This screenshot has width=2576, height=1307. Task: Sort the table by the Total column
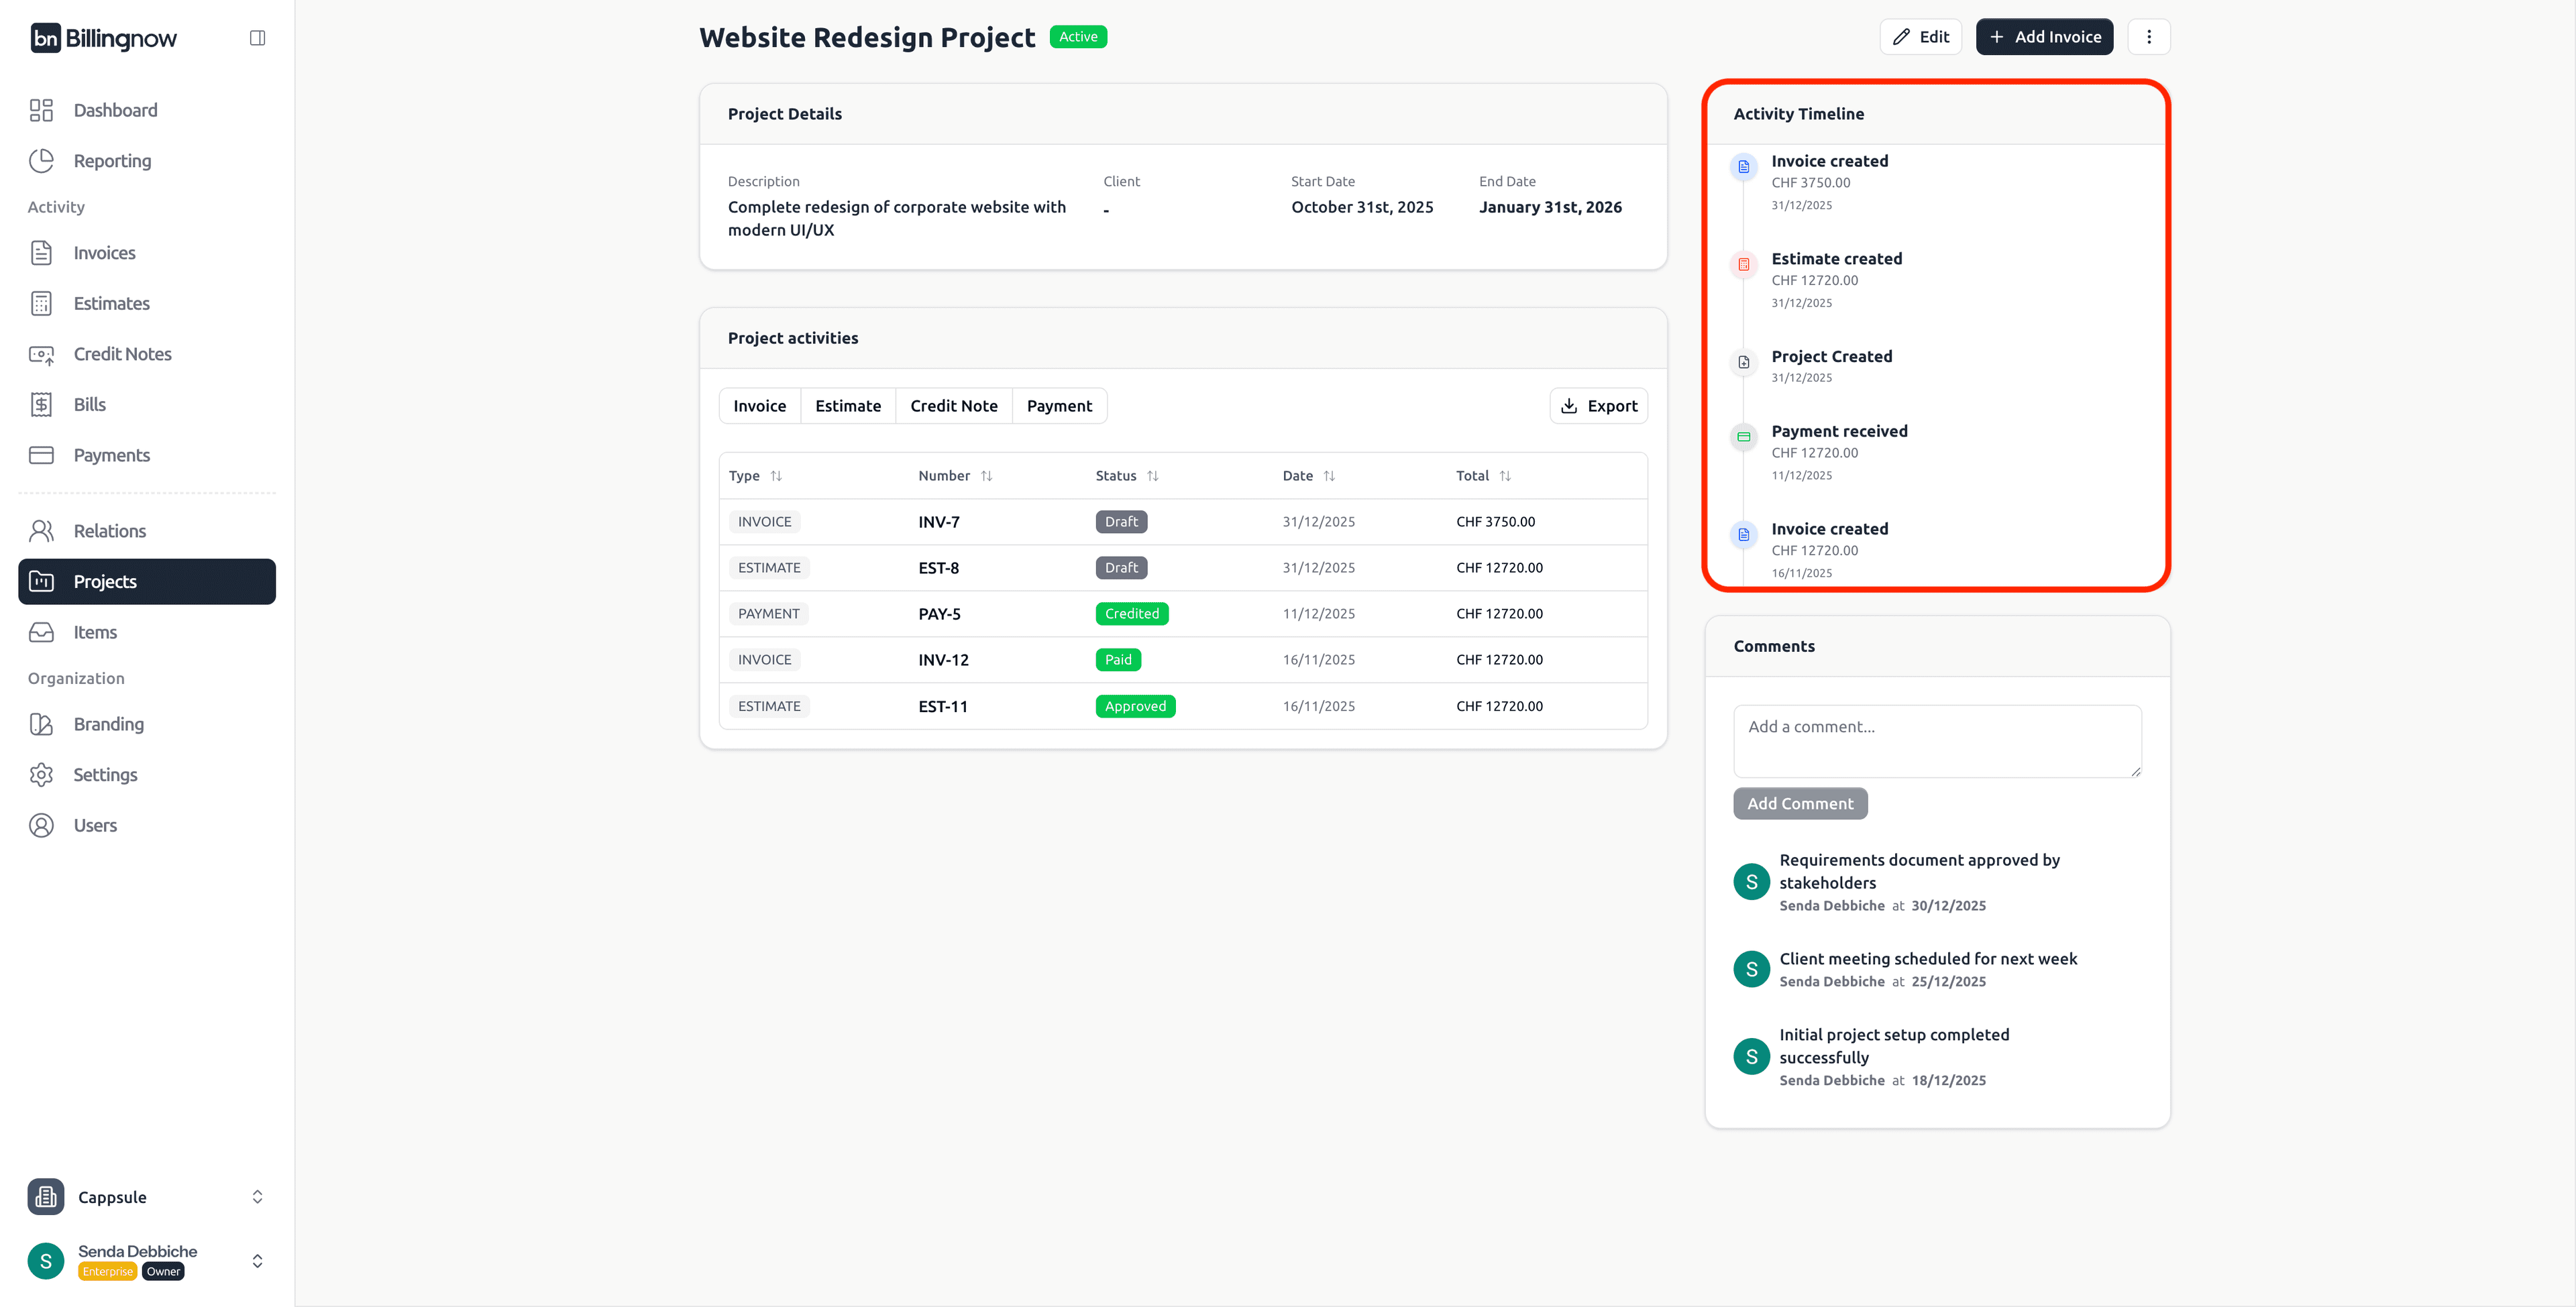pos(1504,476)
